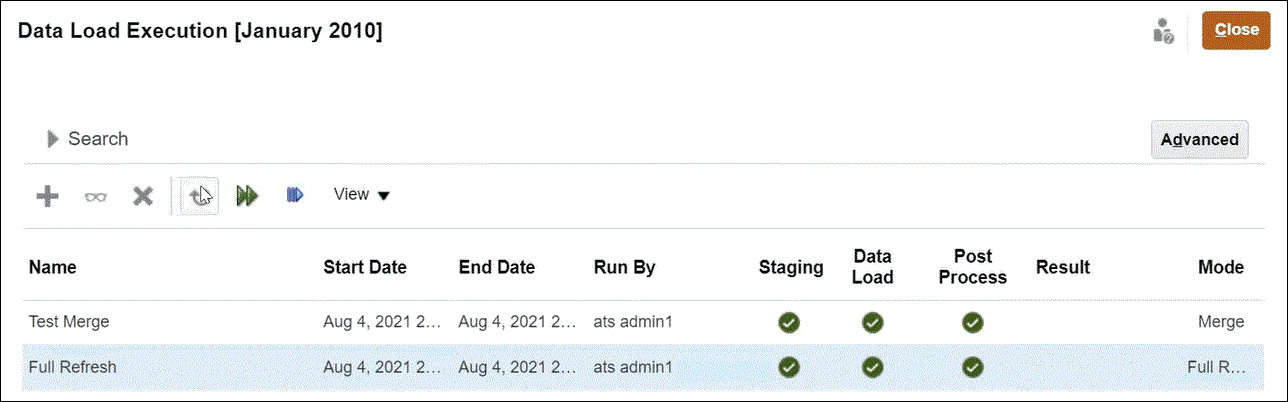Click the X Delete icon in toolbar

coord(143,196)
